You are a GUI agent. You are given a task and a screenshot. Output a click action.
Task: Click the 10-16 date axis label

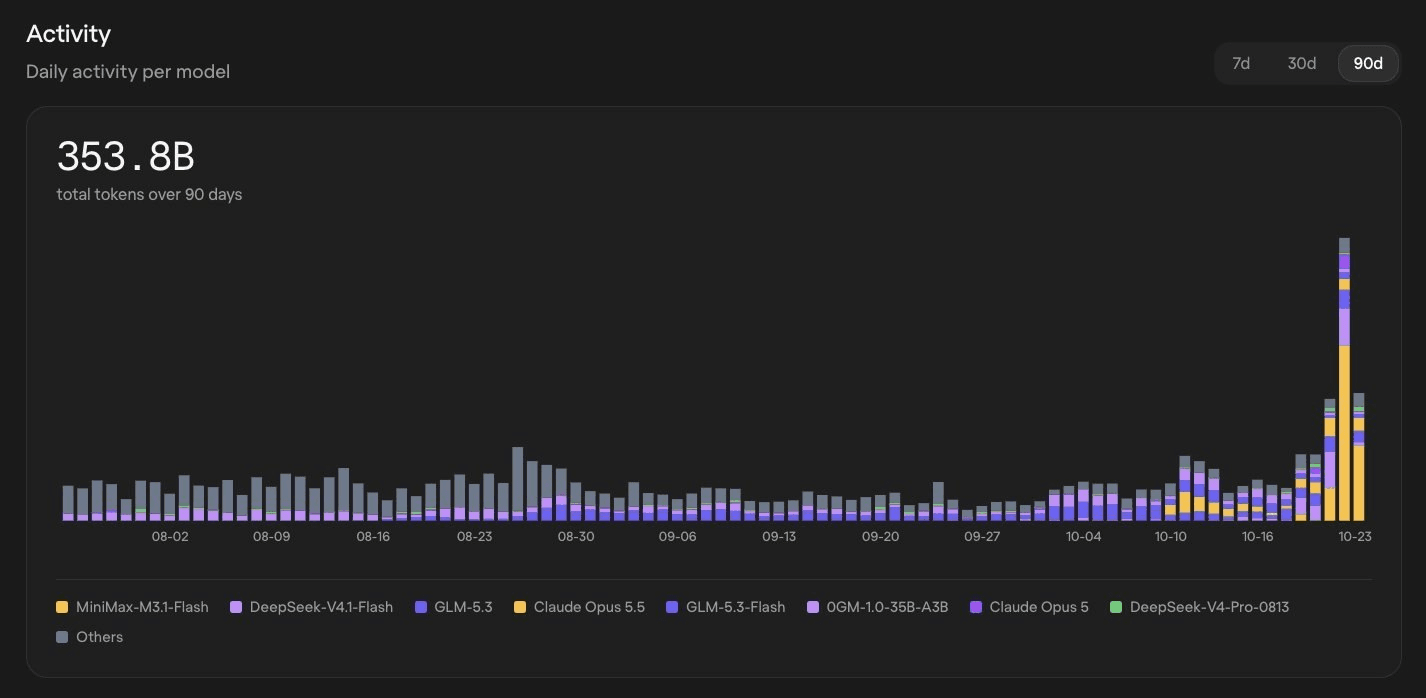pyautogui.click(x=1257, y=537)
